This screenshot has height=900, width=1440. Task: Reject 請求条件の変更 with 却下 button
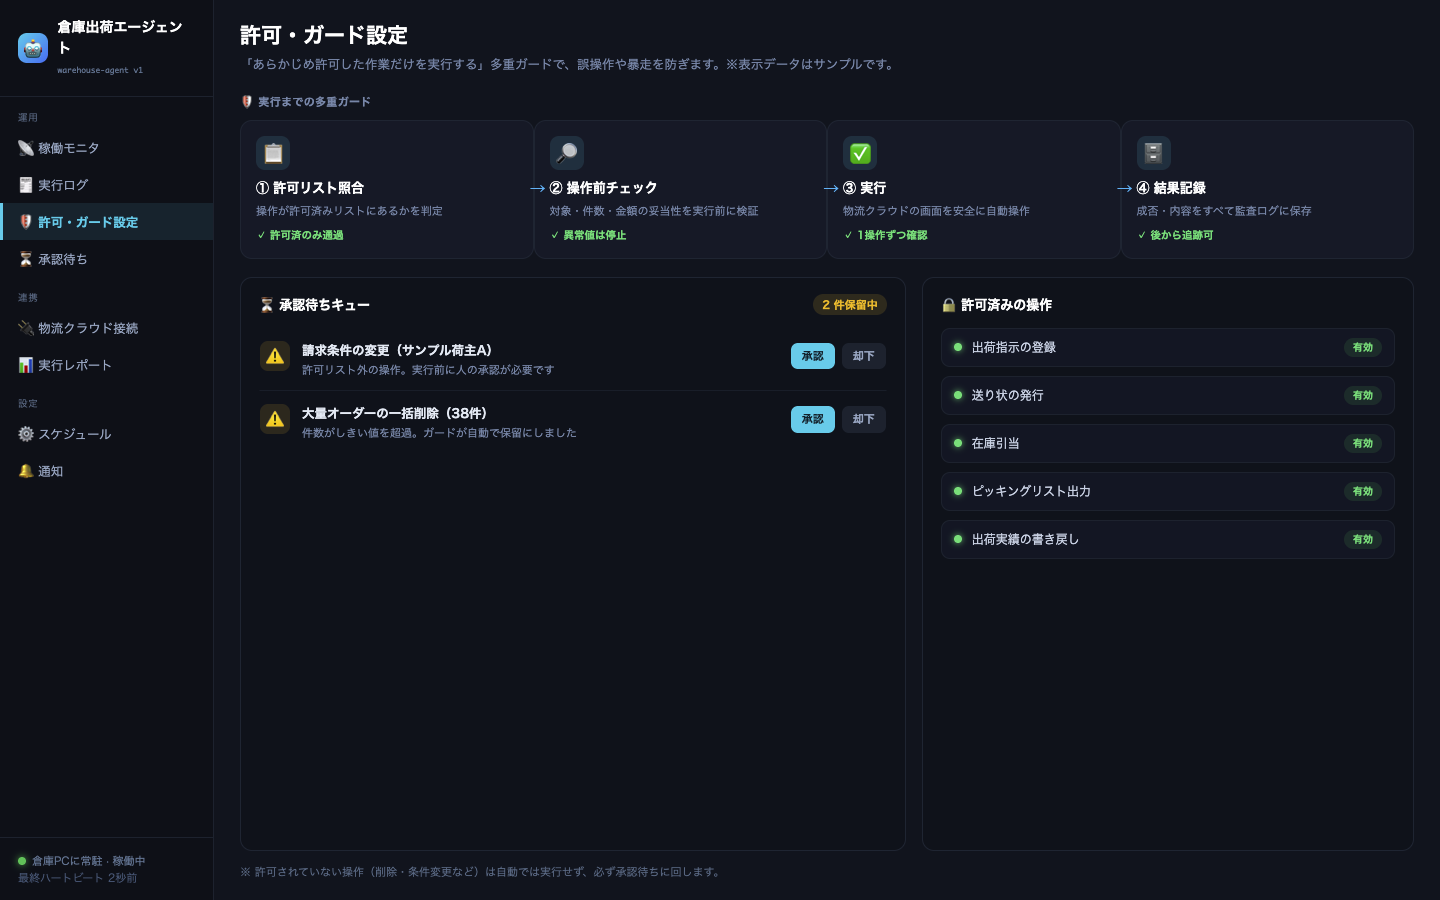coord(864,356)
